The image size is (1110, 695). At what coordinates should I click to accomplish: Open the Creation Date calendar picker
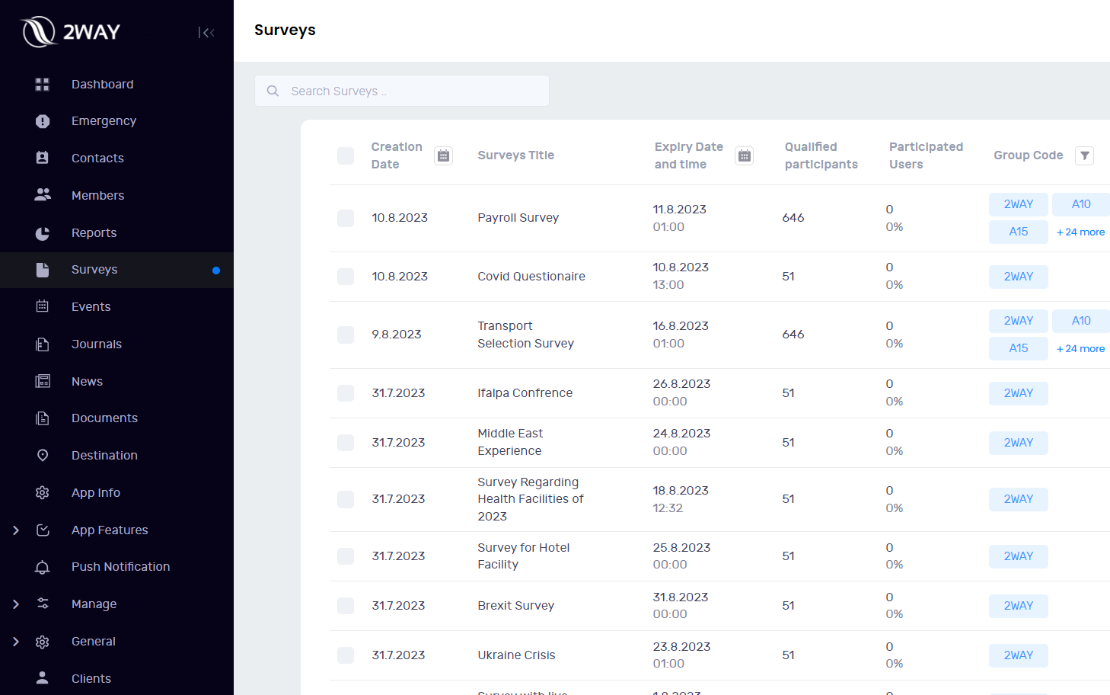click(x=444, y=155)
